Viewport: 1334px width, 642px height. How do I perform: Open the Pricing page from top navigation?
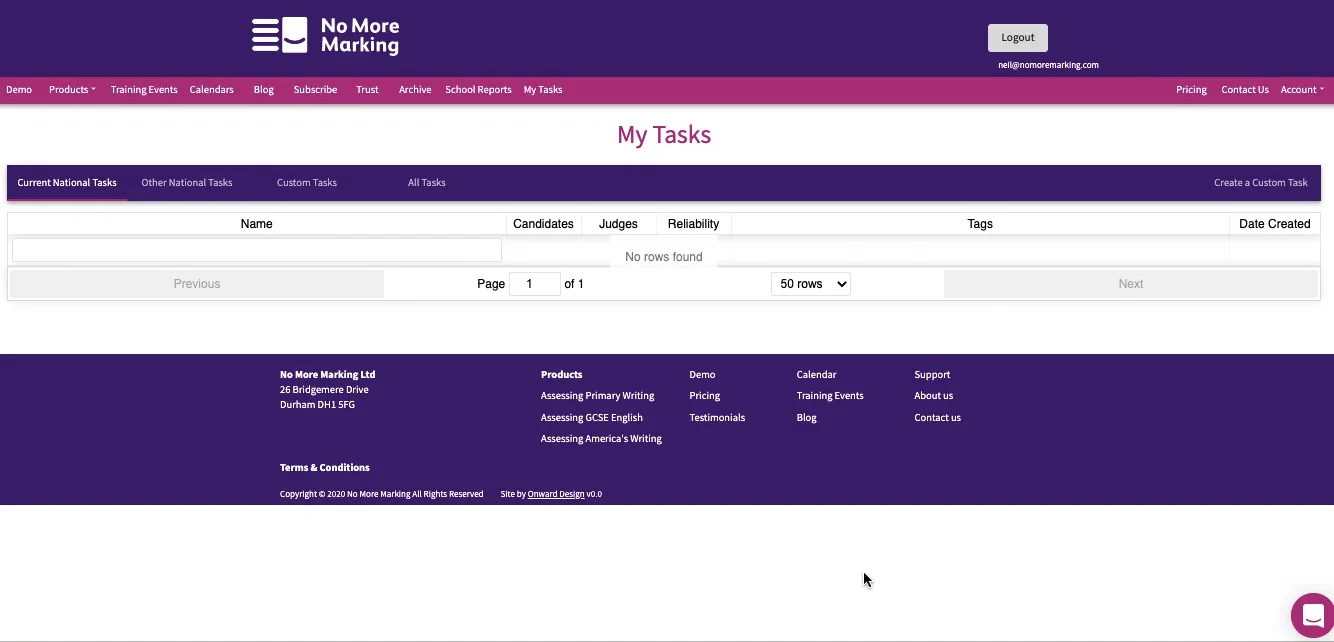pyautogui.click(x=1191, y=90)
